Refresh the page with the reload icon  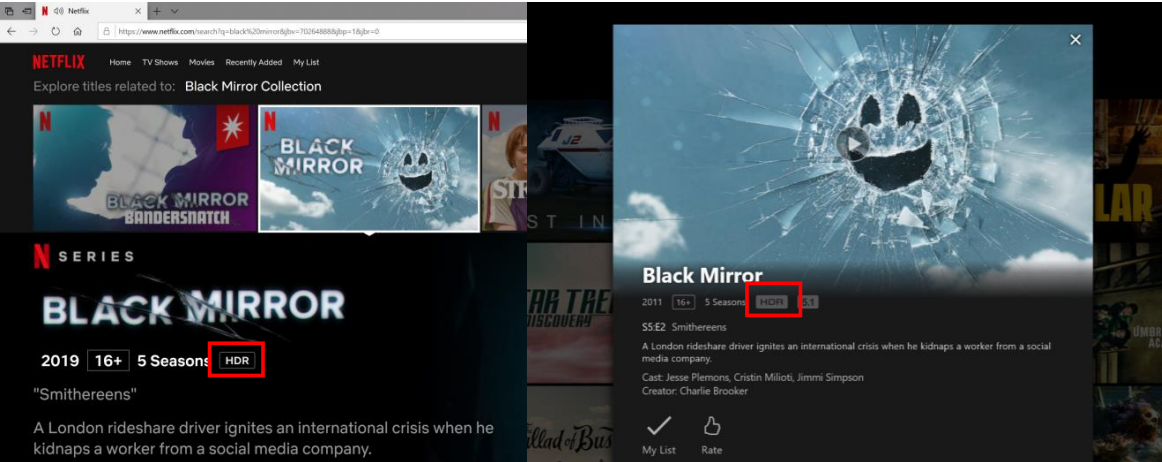(x=56, y=32)
